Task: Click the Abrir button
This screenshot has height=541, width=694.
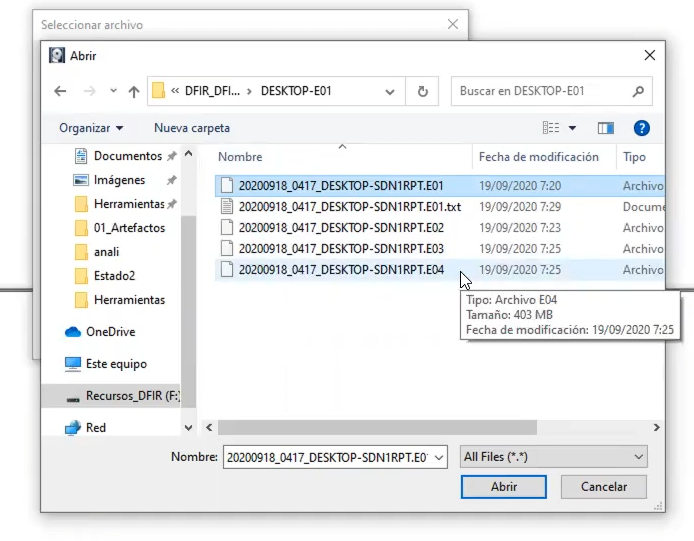Action: pyautogui.click(x=504, y=487)
